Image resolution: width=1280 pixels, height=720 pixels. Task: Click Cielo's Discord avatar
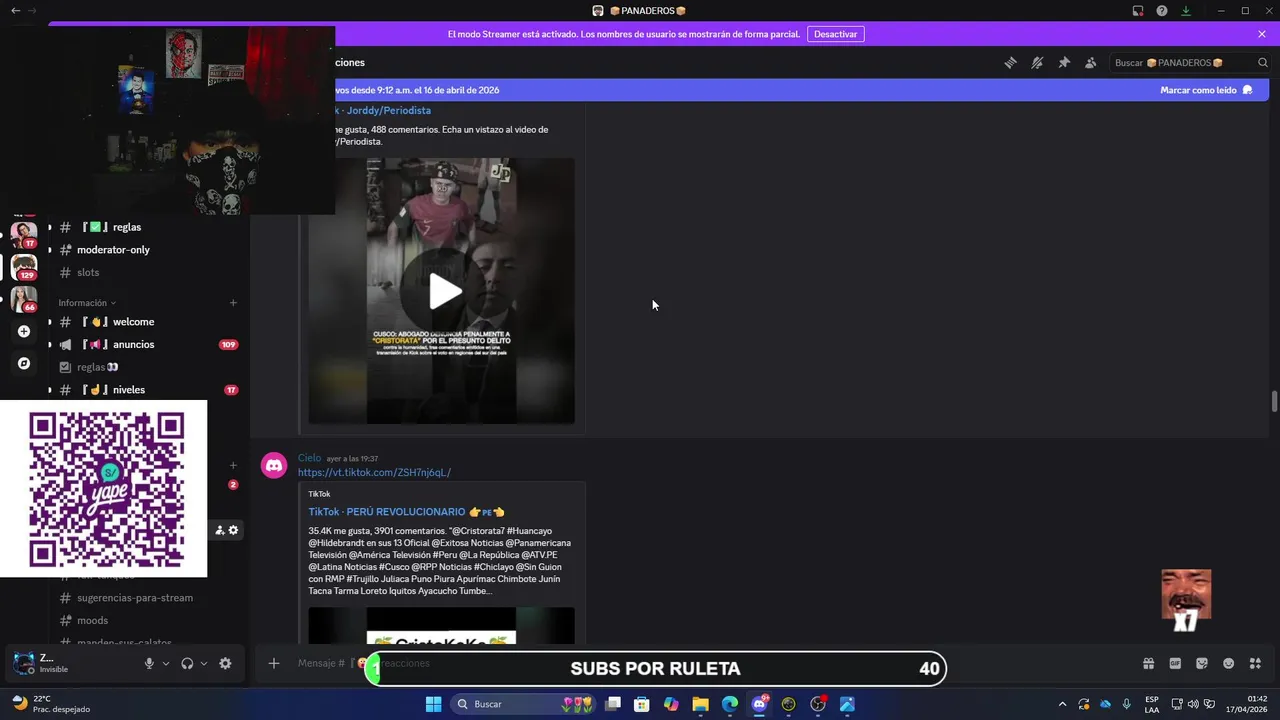[x=274, y=465]
